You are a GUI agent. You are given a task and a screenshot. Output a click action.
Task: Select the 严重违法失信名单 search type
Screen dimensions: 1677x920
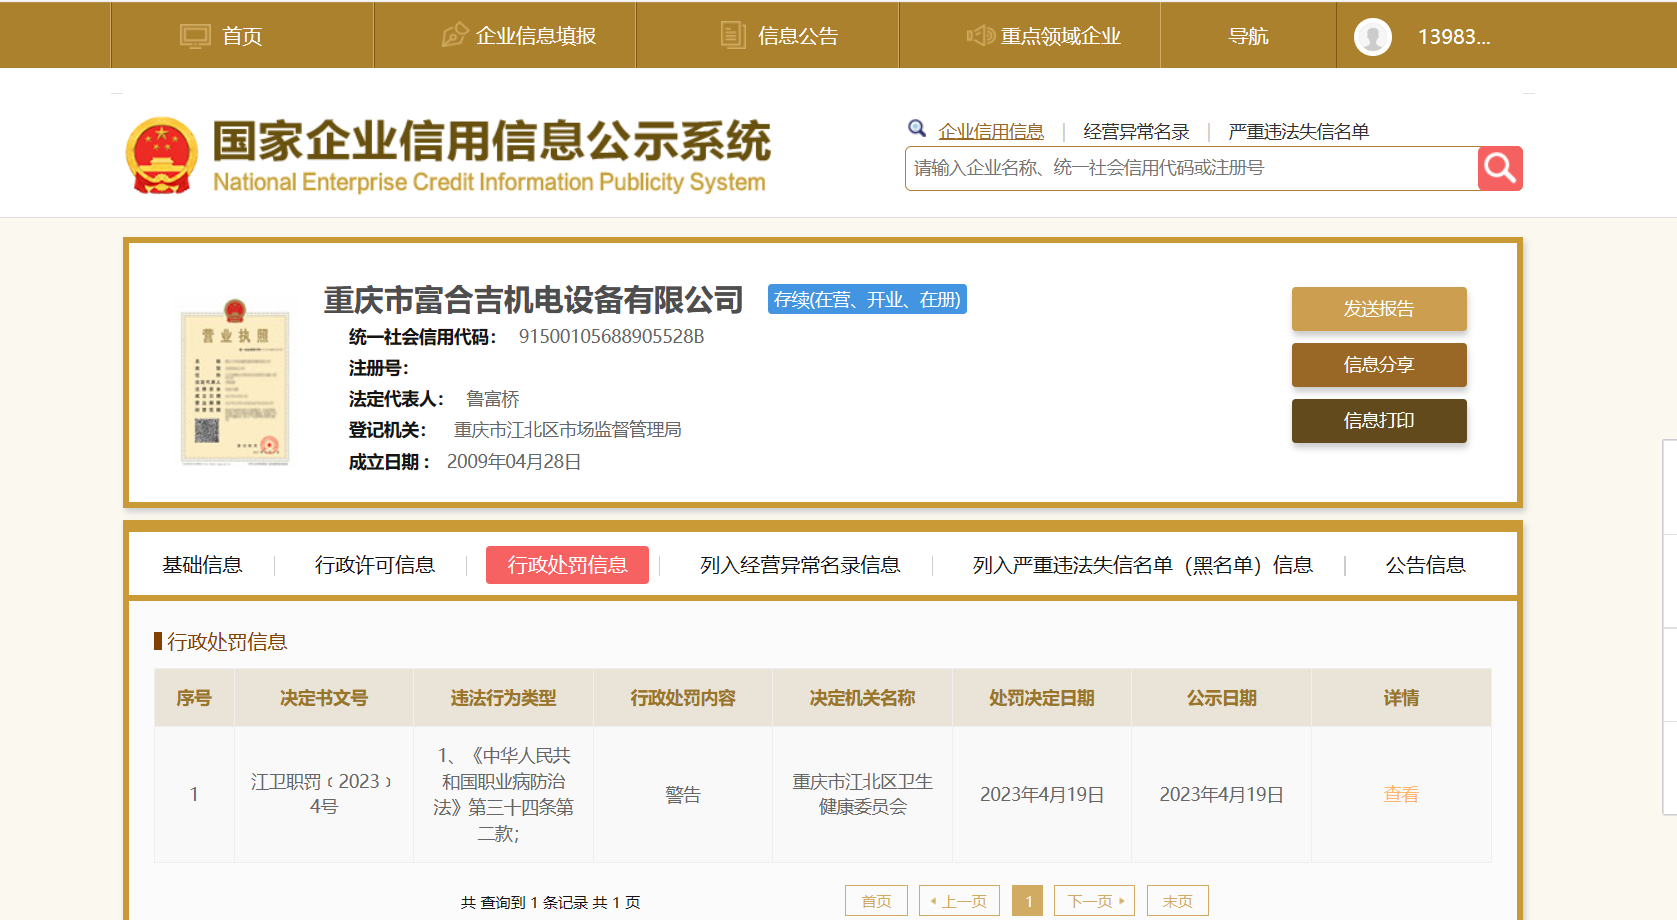click(1298, 131)
